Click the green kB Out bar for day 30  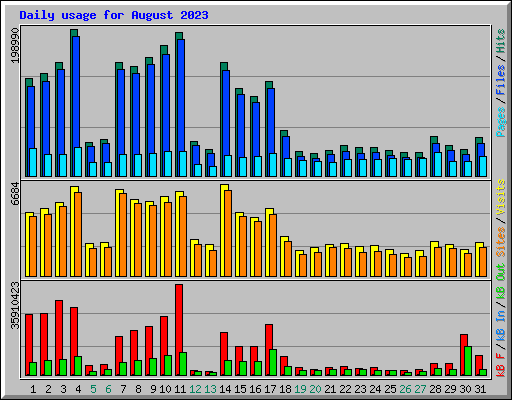(468, 361)
